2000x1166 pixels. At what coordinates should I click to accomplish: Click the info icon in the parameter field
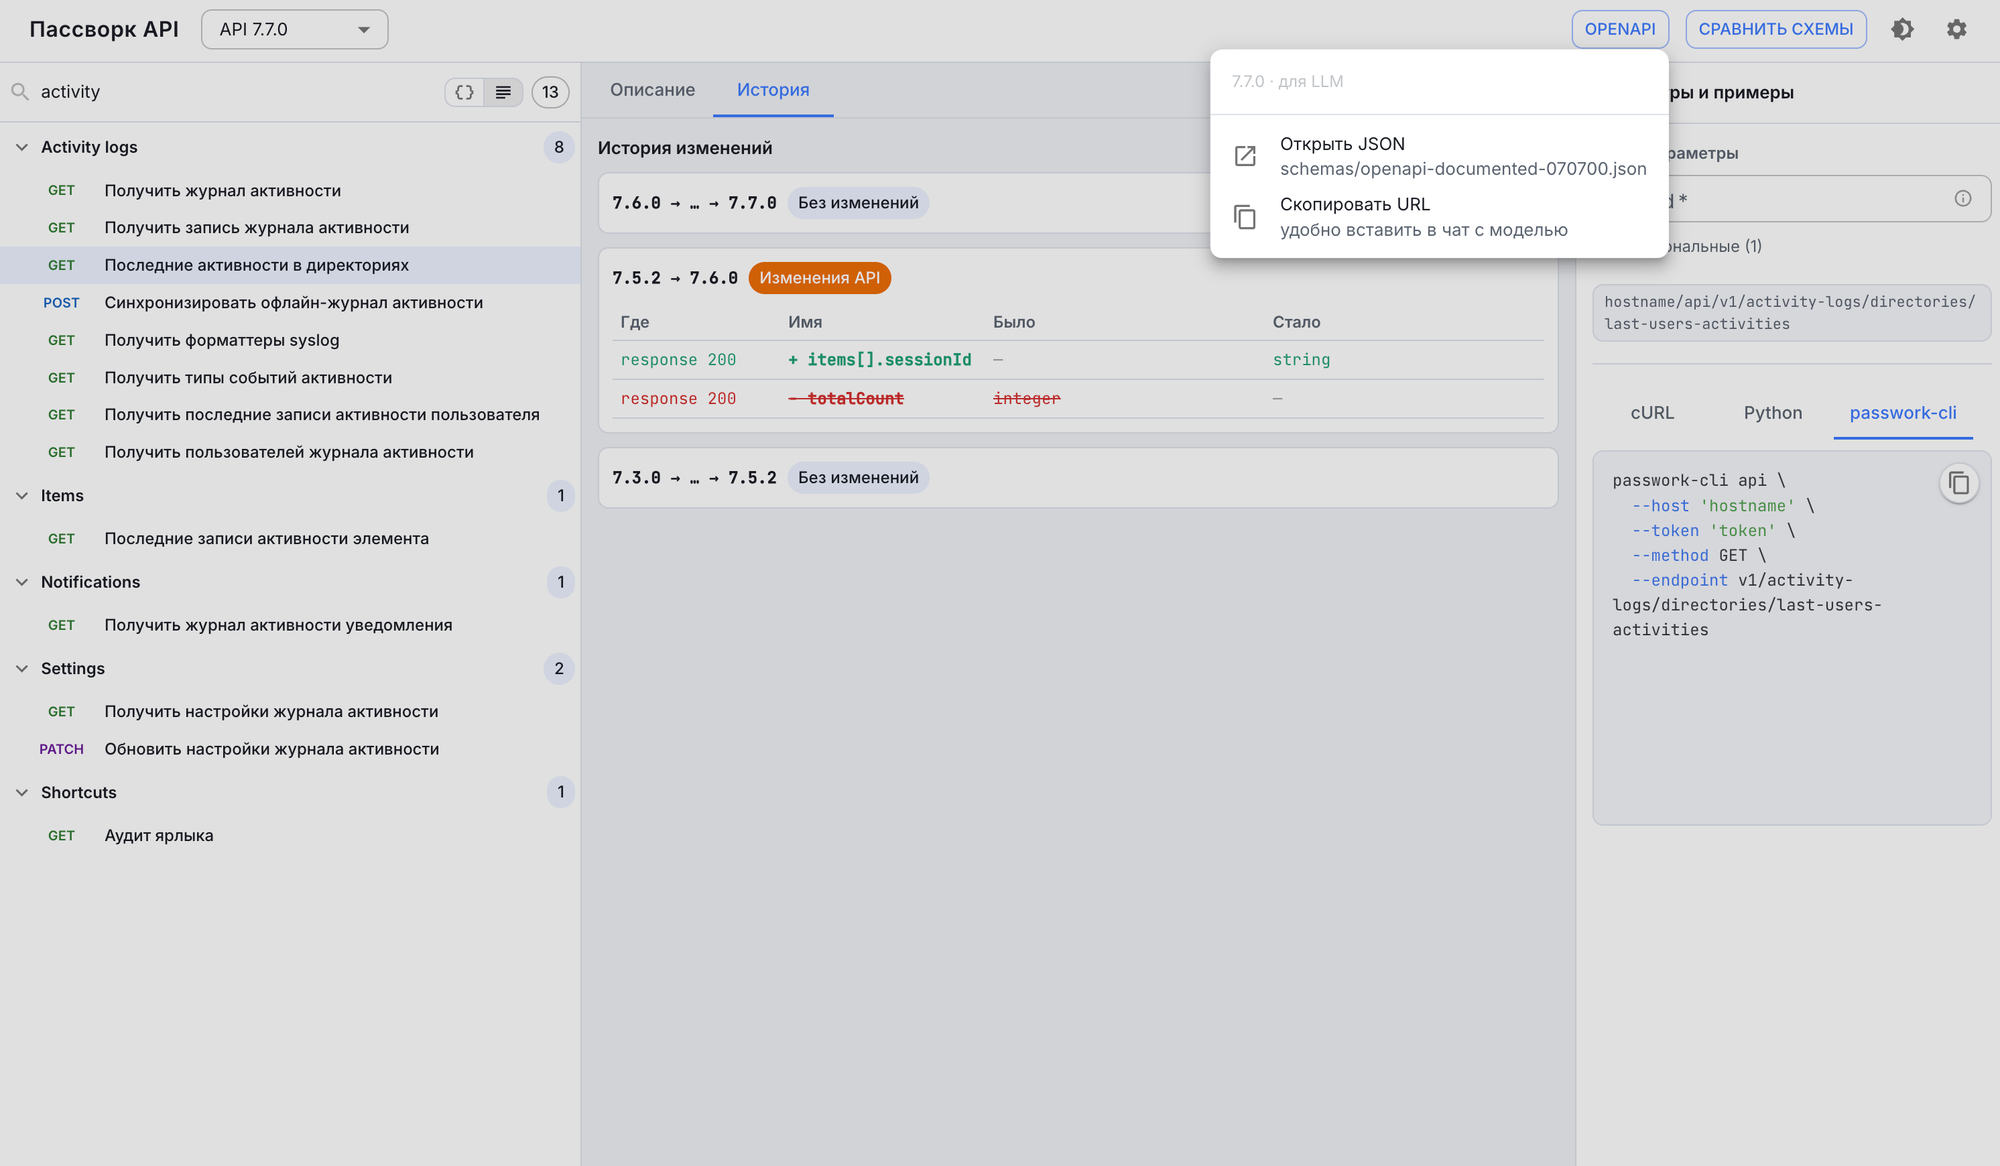pyautogui.click(x=1963, y=199)
